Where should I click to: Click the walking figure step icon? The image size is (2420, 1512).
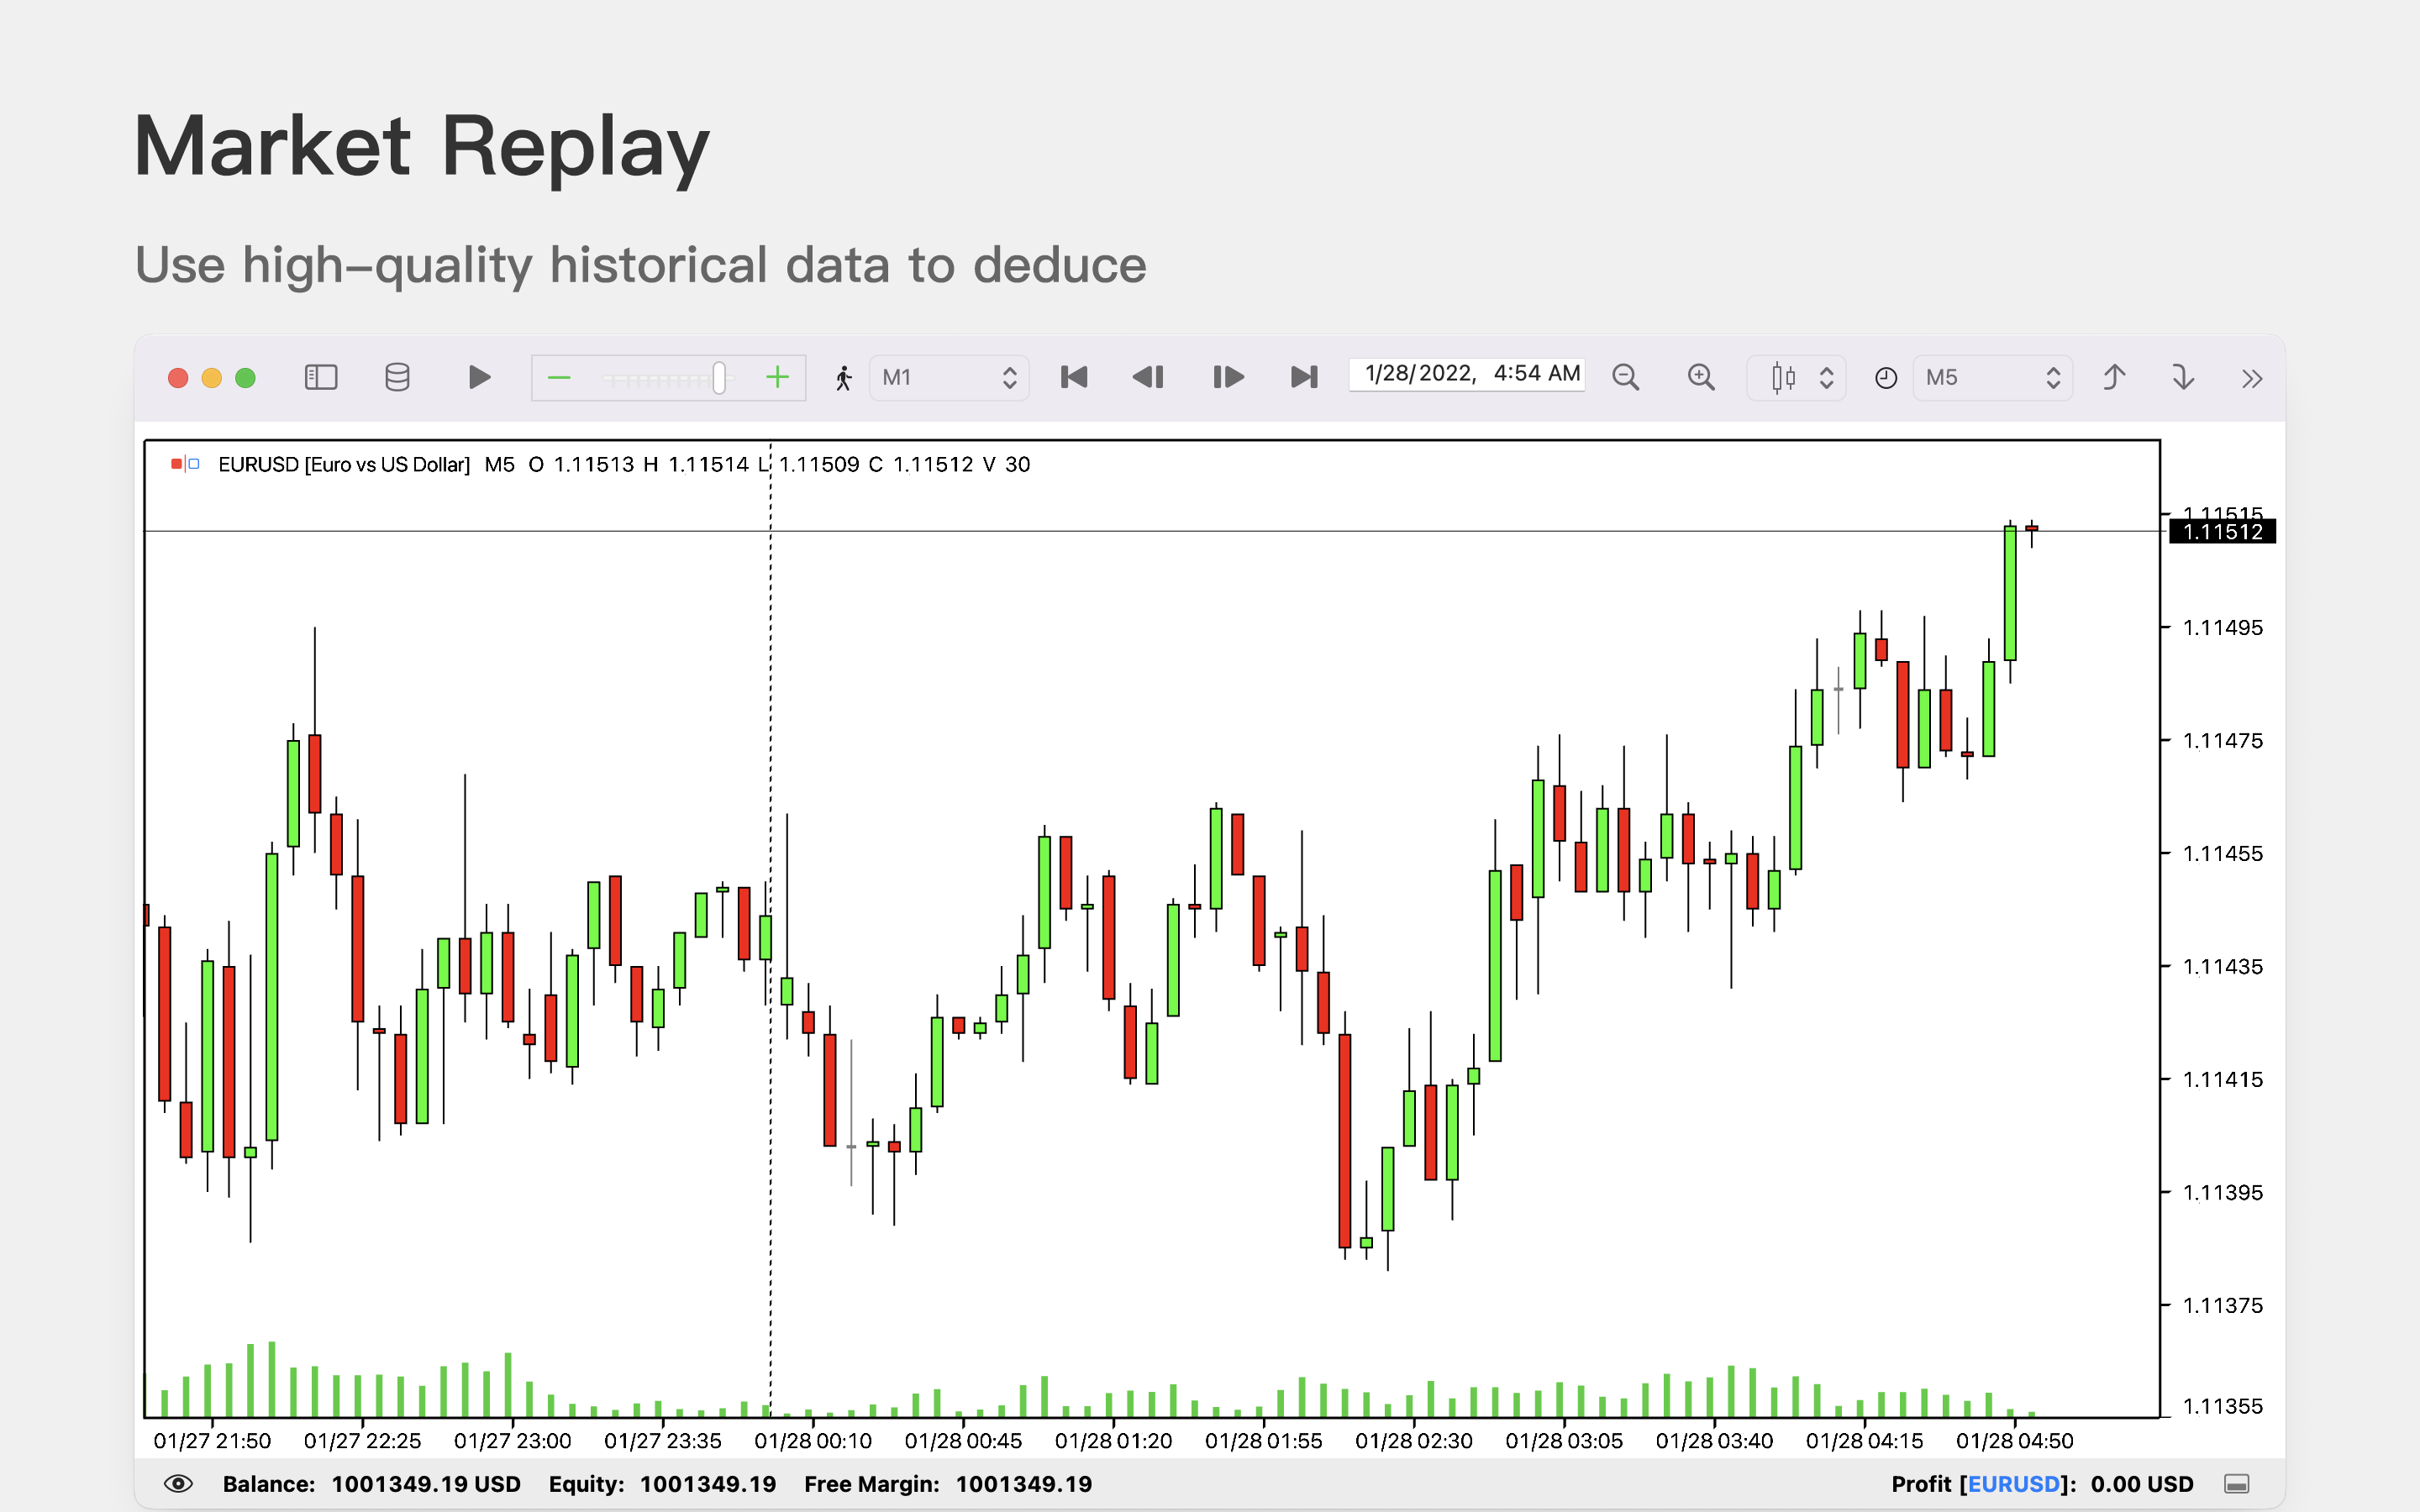coord(843,378)
